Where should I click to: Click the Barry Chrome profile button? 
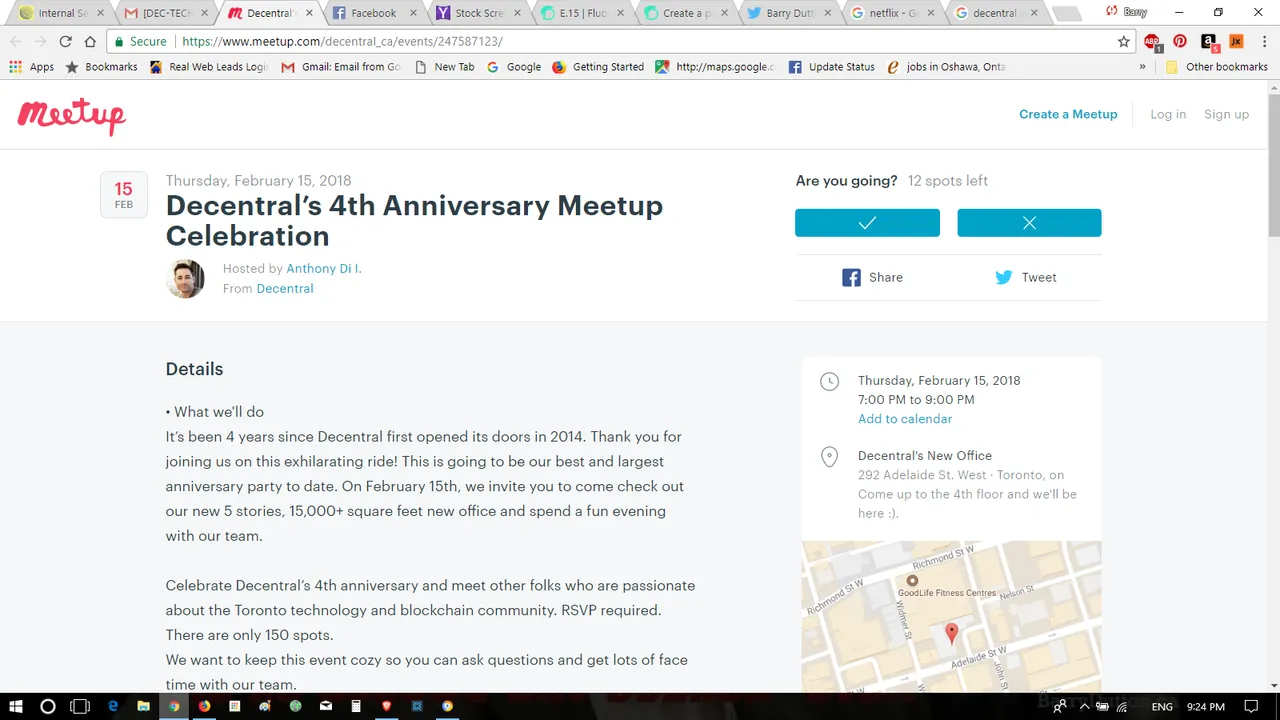1126,12
